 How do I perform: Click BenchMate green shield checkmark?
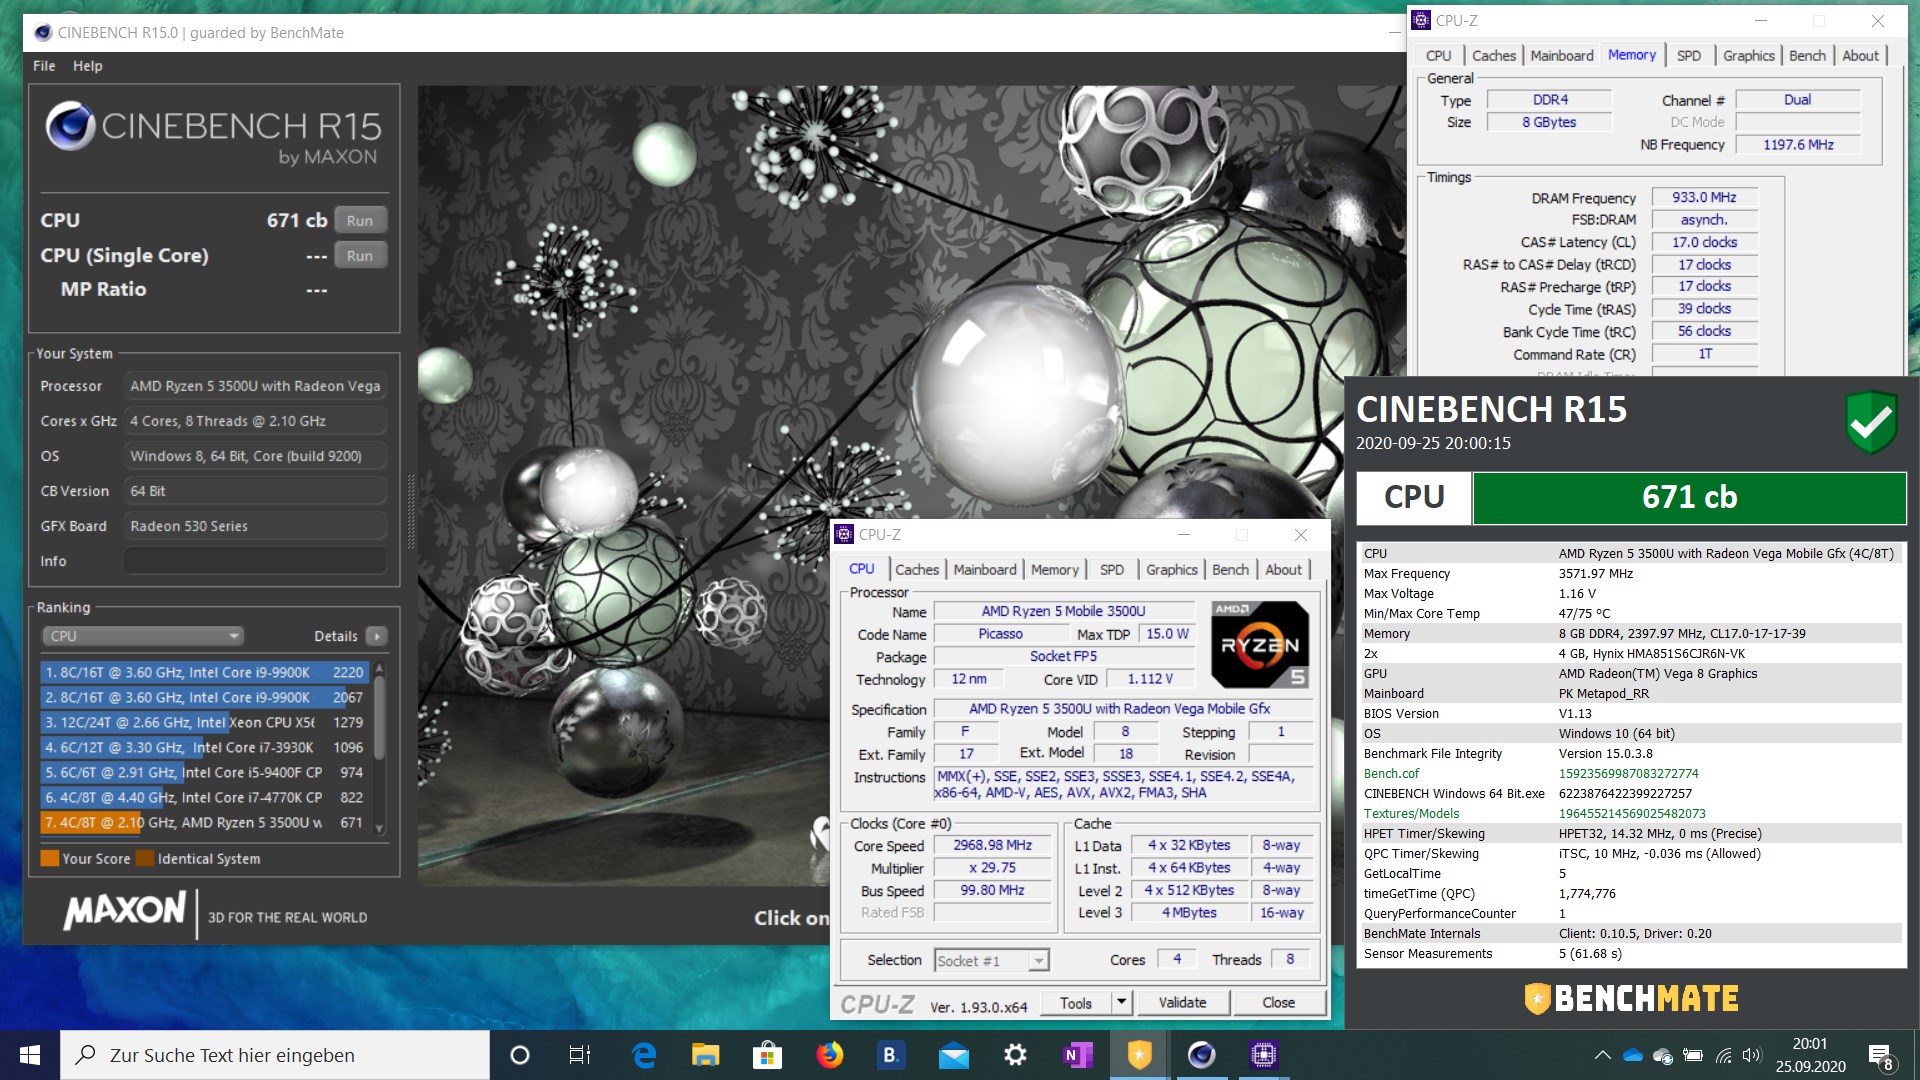[1871, 421]
